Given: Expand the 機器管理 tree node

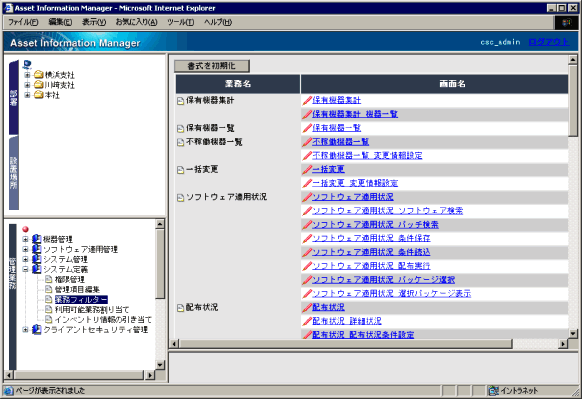Looking at the screenshot, I should click(25, 239).
